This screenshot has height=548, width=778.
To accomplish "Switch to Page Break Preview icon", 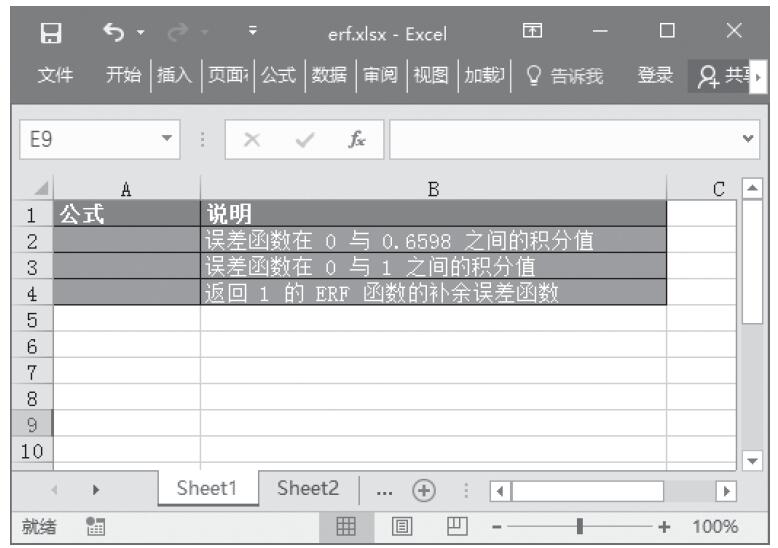I will (x=452, y=526).
